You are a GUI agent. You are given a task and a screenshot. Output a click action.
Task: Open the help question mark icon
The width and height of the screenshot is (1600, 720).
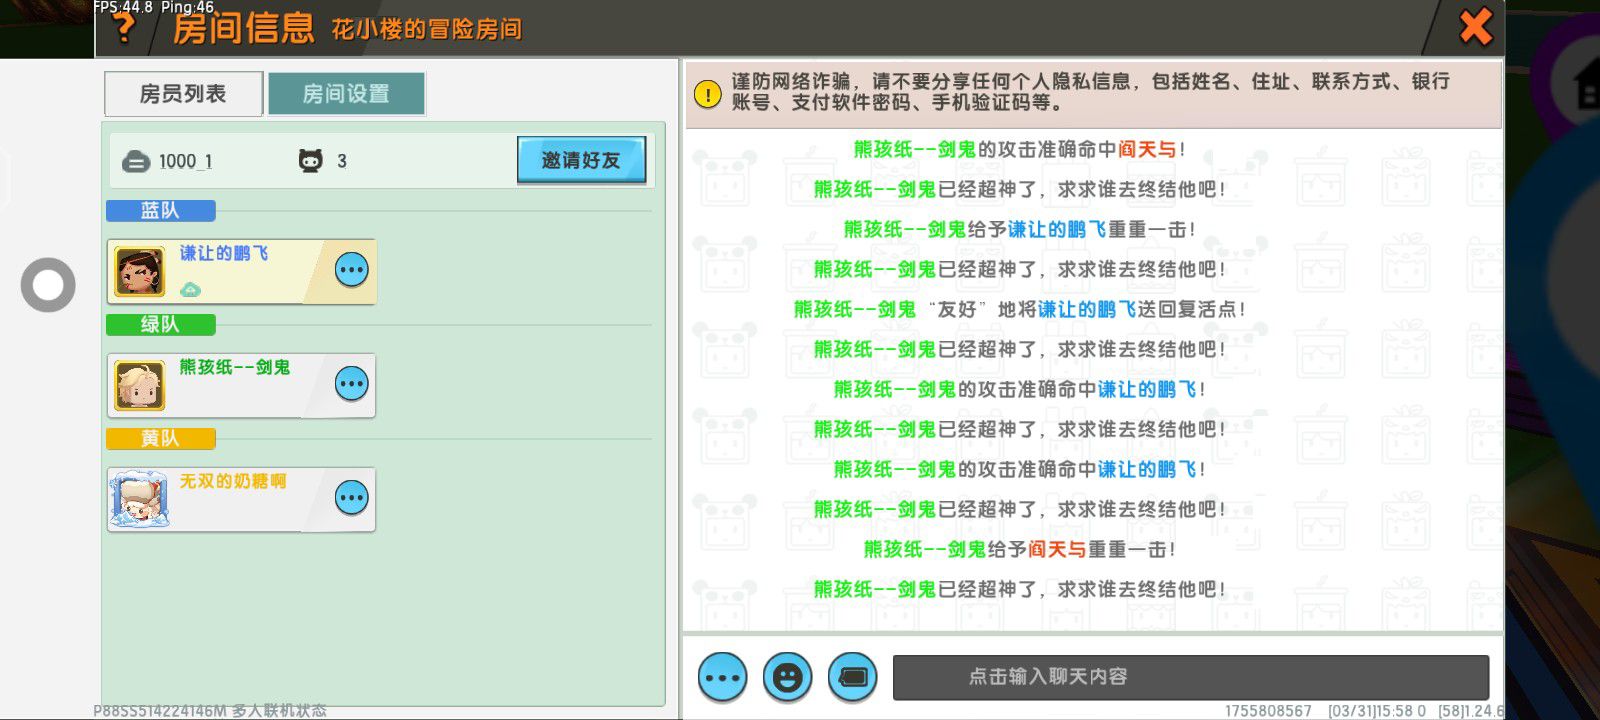tap(124, 28)
